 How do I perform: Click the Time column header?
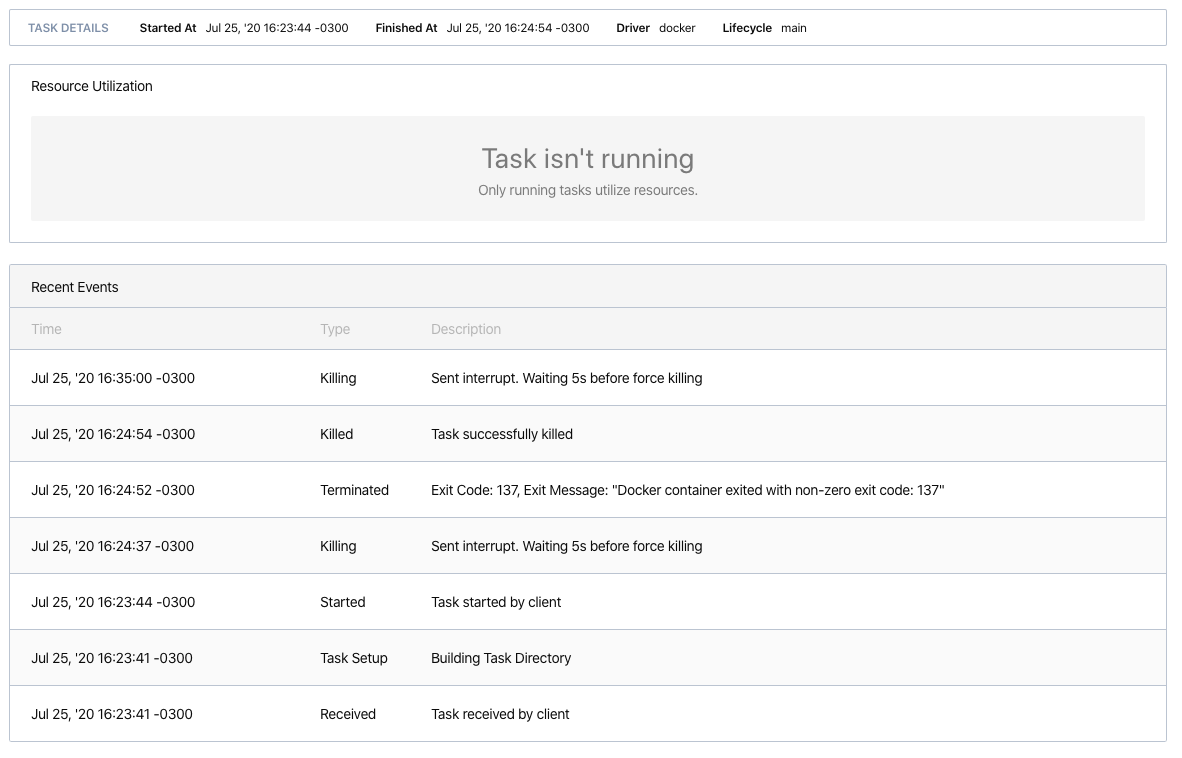click(x=46, y=329)
